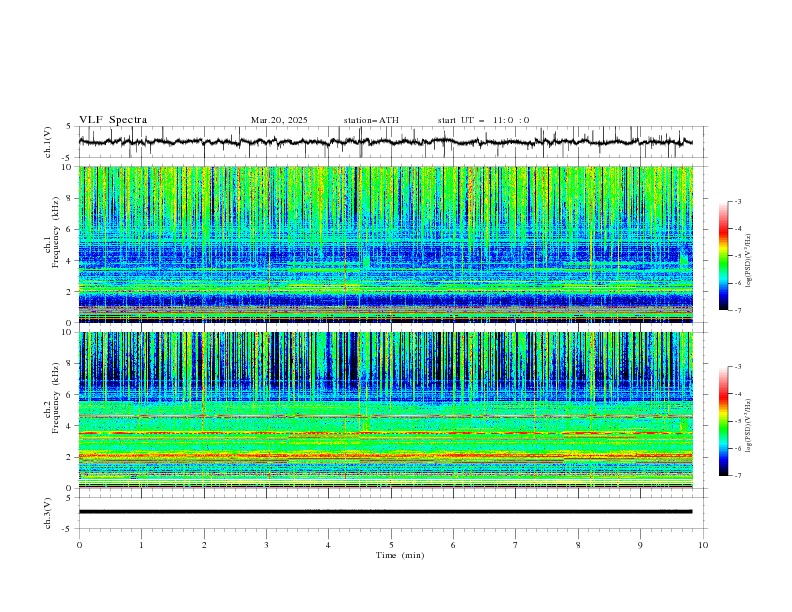Click the date 'Mar.20, 2025'

(279, 120)
